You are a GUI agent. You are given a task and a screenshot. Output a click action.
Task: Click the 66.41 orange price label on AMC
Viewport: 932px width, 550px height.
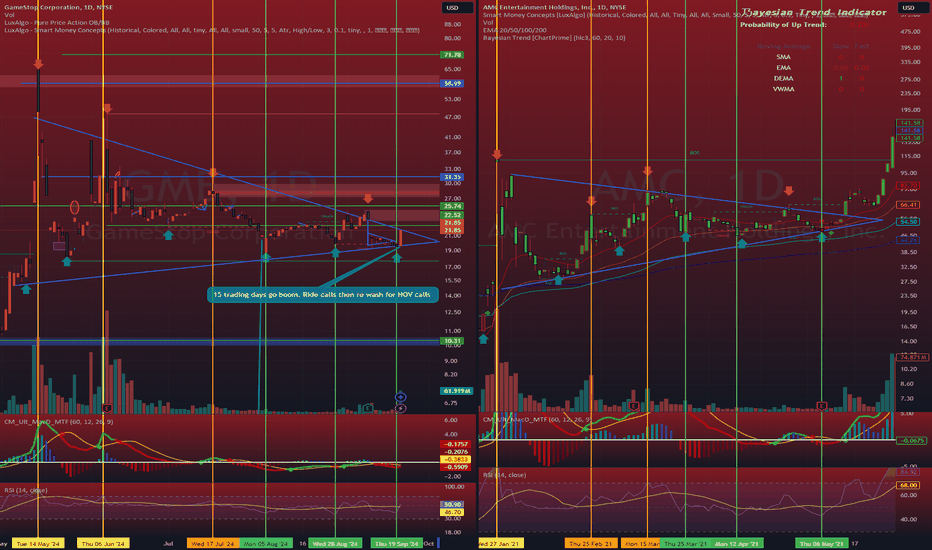908,205
